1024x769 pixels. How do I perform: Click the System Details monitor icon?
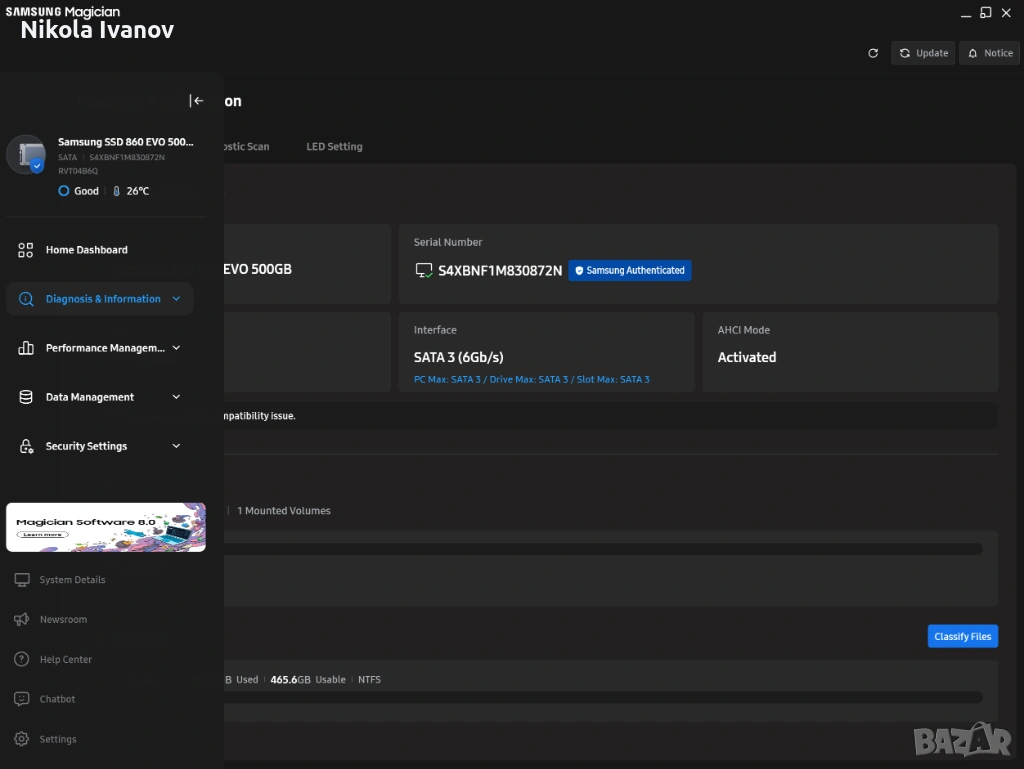pos(21,580)
